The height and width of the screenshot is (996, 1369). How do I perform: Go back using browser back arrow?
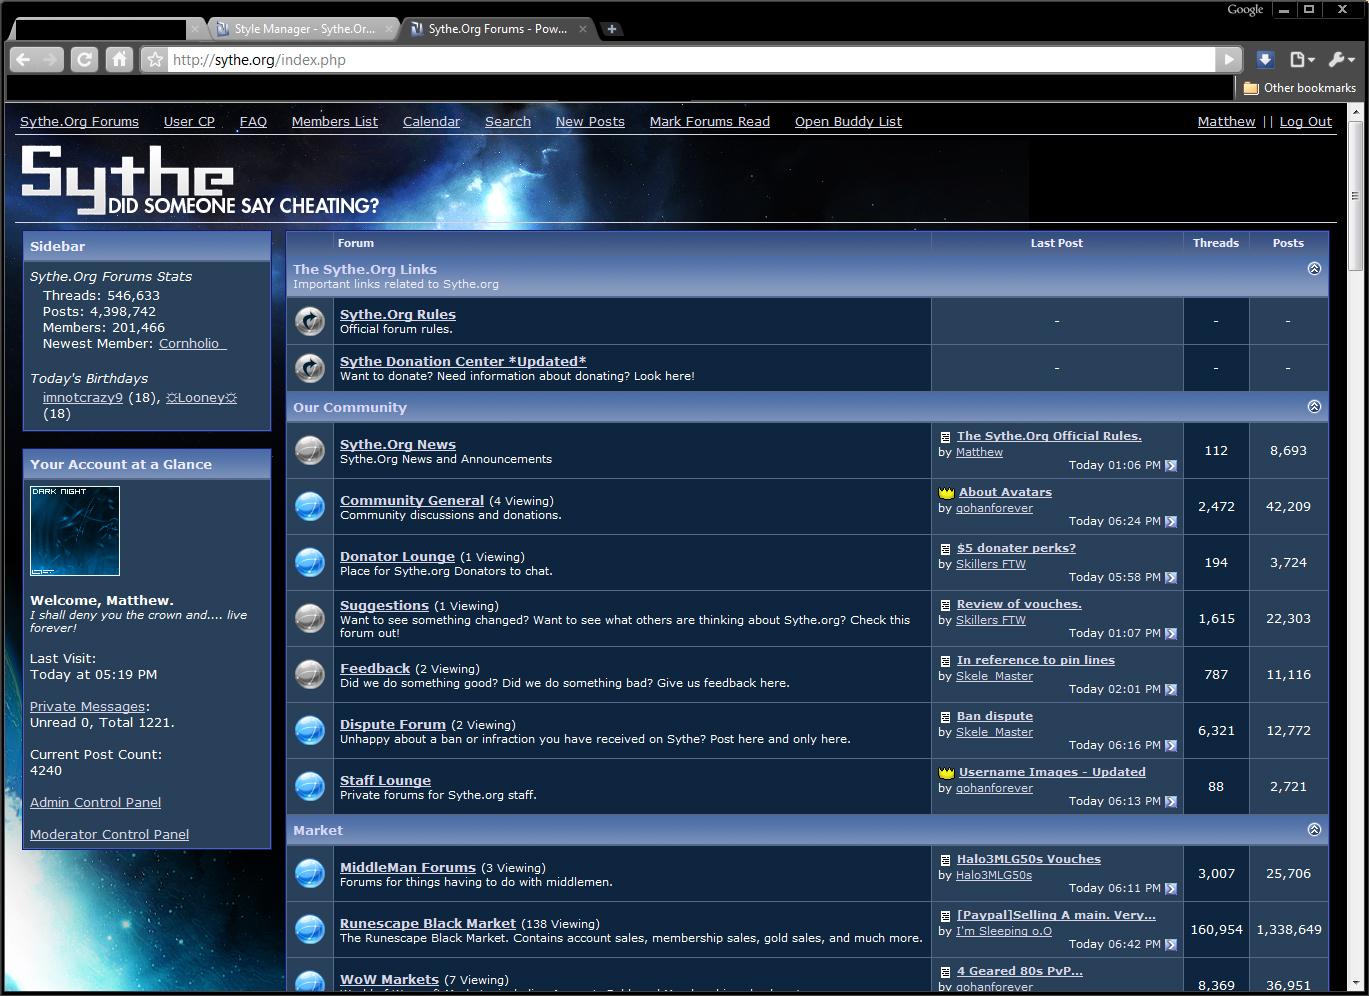point(23,60)
